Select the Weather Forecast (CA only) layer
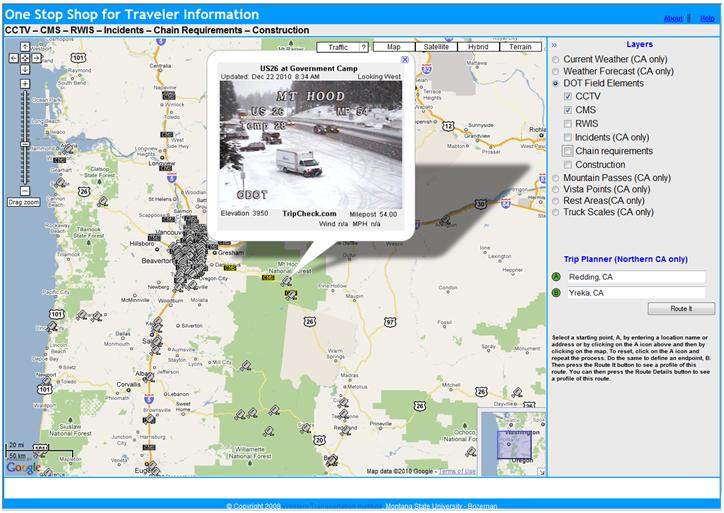The image size is (724, 513). tap(555, 72)
